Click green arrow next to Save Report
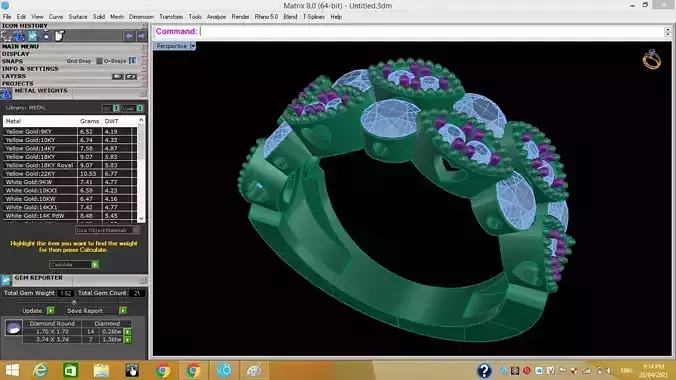The height and width of the screenshot is (380, 676). point(123,311)
